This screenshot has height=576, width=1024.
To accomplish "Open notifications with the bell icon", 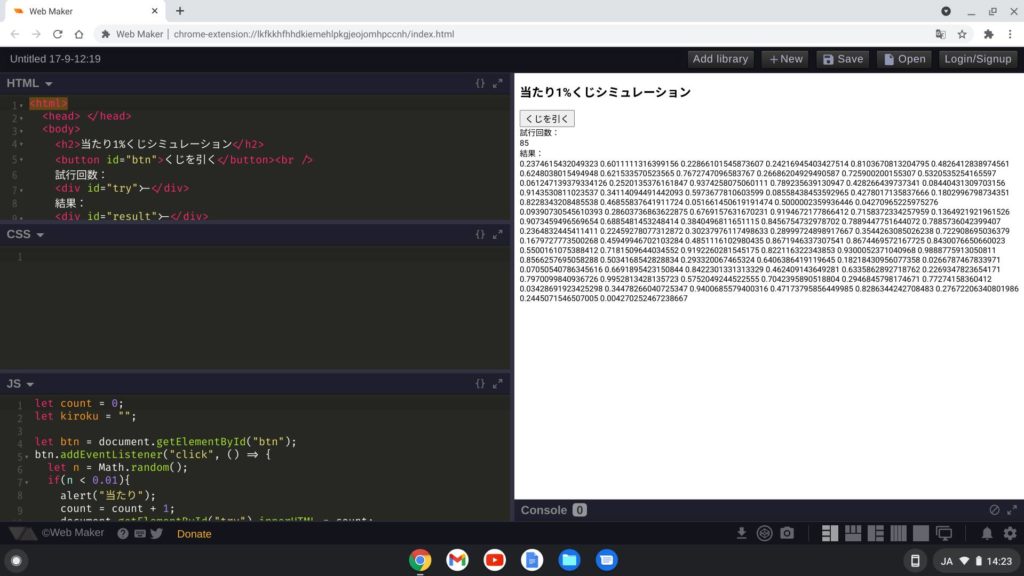I will [x=987, y=534].
